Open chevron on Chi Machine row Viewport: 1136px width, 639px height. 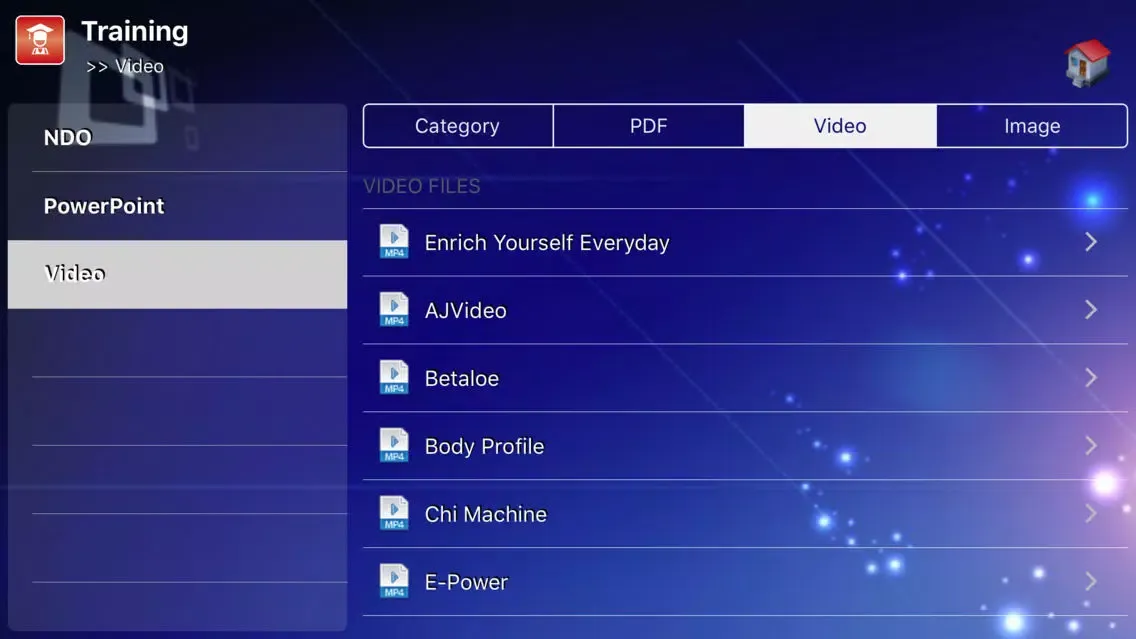coord(1091,514)
